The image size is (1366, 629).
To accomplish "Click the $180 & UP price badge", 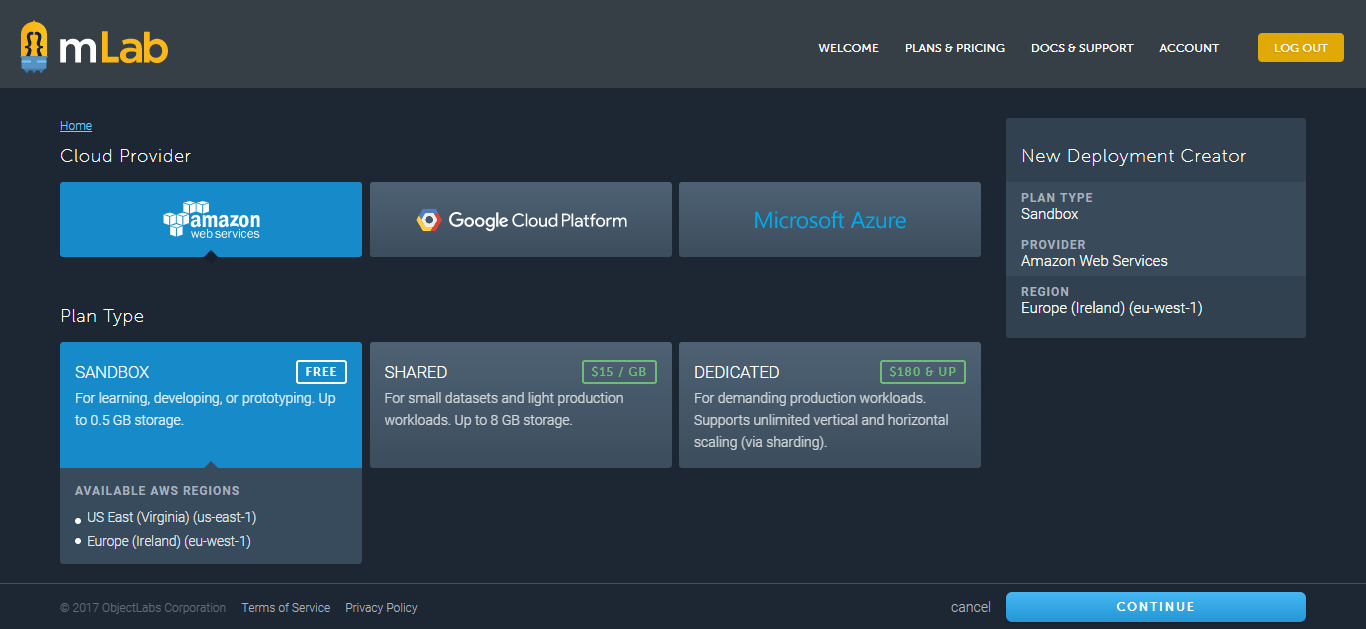I will (923, 372).
